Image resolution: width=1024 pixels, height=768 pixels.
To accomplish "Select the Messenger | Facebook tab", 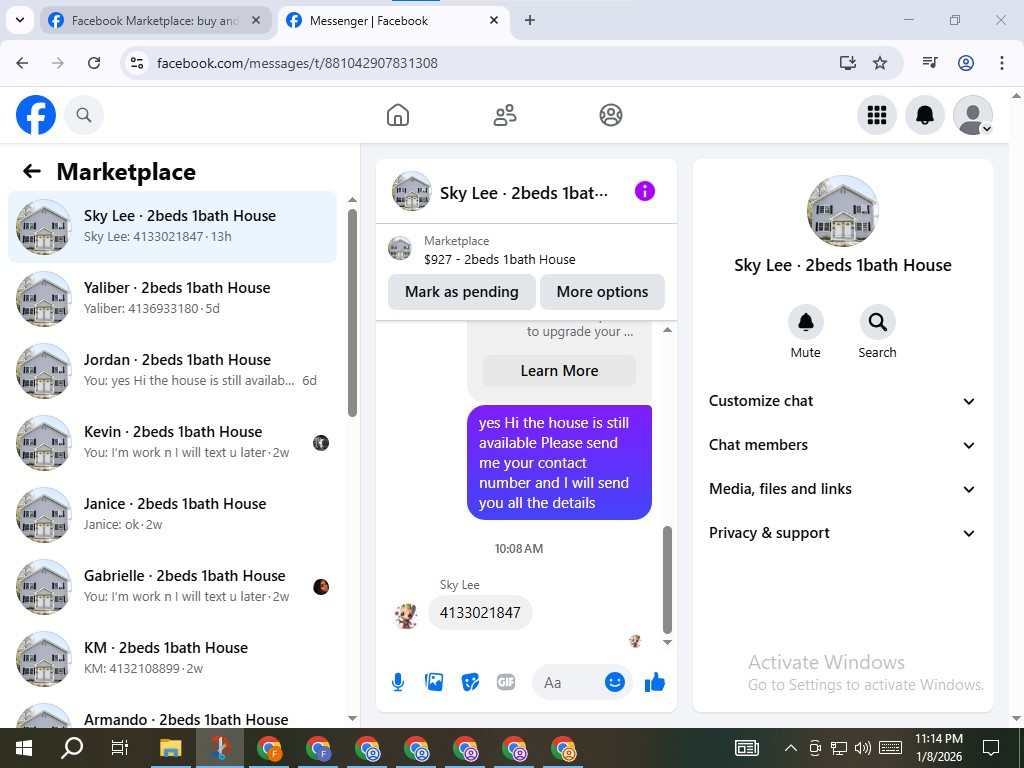I will [392, 21].
